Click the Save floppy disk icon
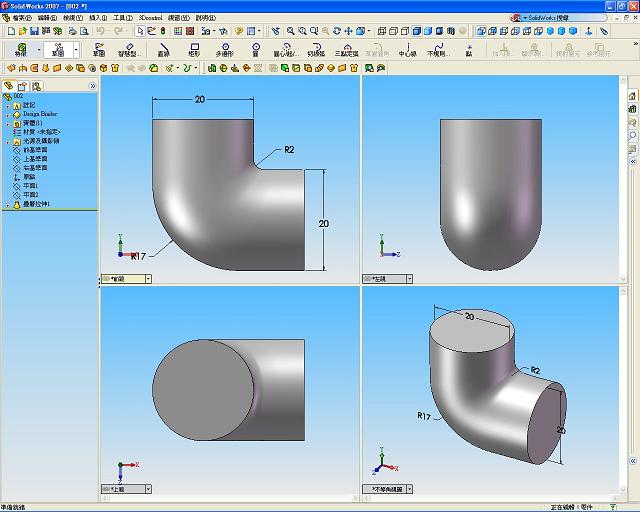This screenshot has height=512, width=640. [34, 31]
